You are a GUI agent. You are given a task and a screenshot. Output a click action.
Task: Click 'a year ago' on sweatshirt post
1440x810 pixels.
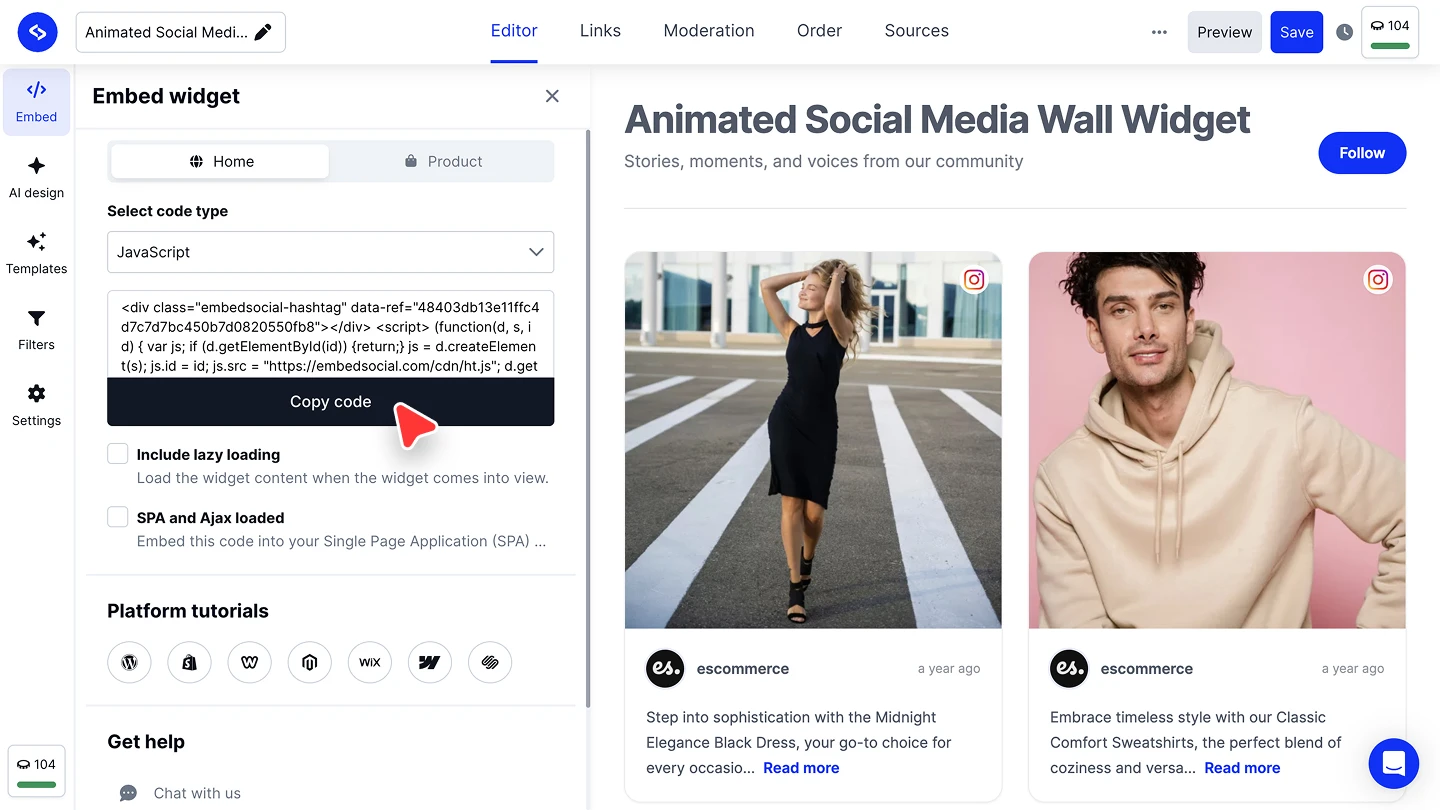click(1353, 668)
